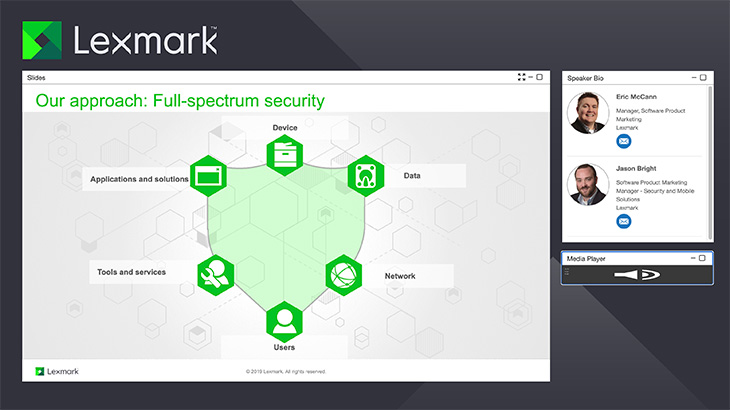Click the Speaker Bio title bar

[x=620, y=77]
